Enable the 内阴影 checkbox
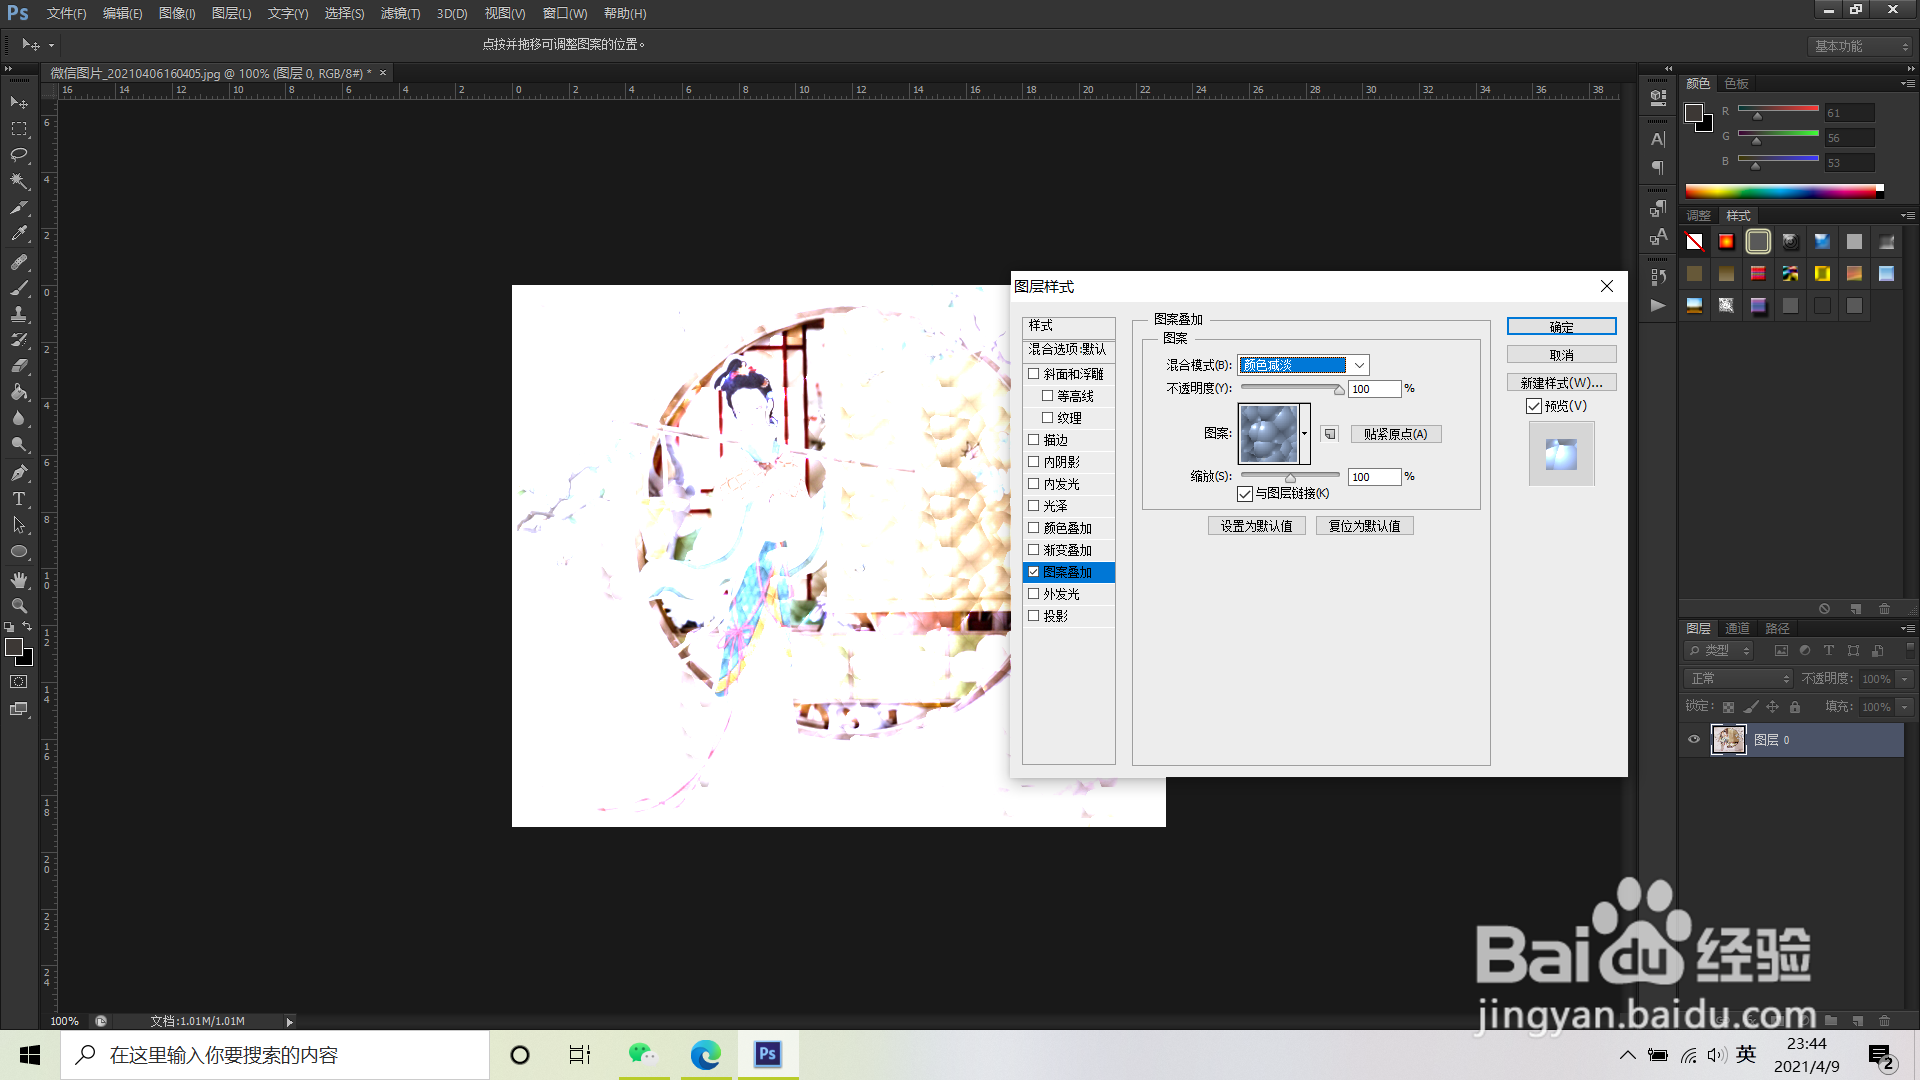This screenshot has height=1080, width=1920. (x=1034, y=462)
